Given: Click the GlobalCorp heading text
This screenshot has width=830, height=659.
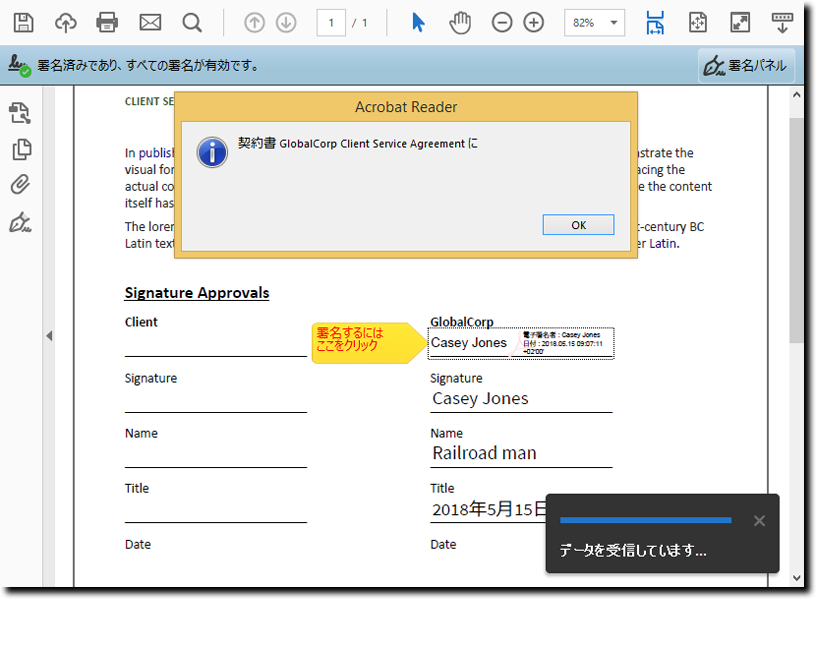Looking at the screenshot, I should tap(462, 322).
